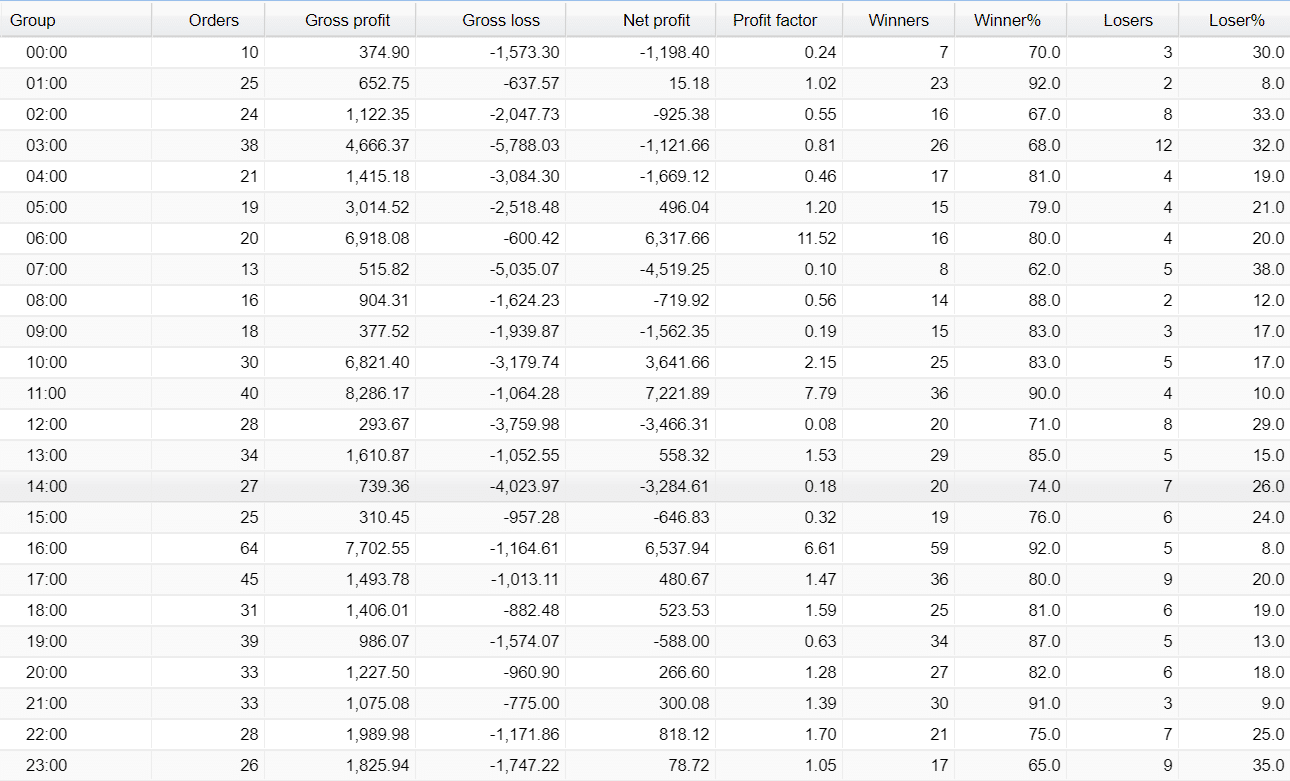
Task: Click gross profit value 8,286.17
Action: [378, 394]
